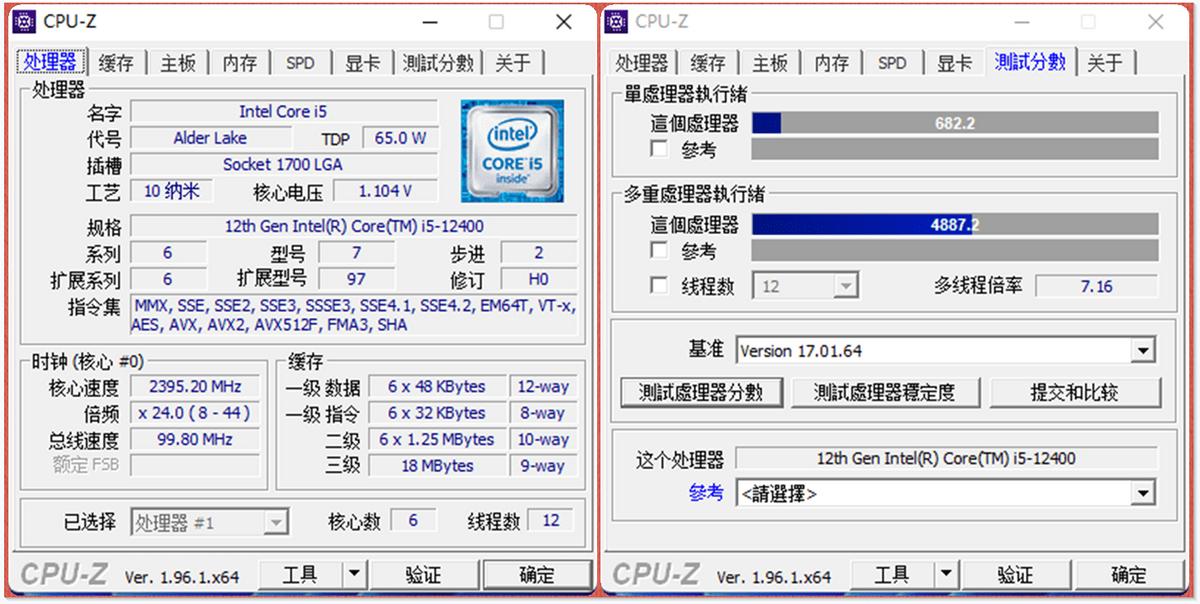This screenshot has height=604, width=1200.
Task: Click the 测试处理器分数 button
Action: 703,392
